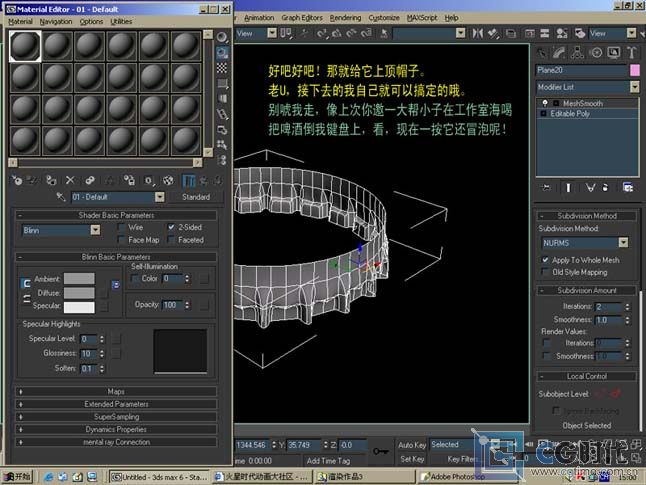
Task: Enable Face Map checkbox
Action: (122, 240)
